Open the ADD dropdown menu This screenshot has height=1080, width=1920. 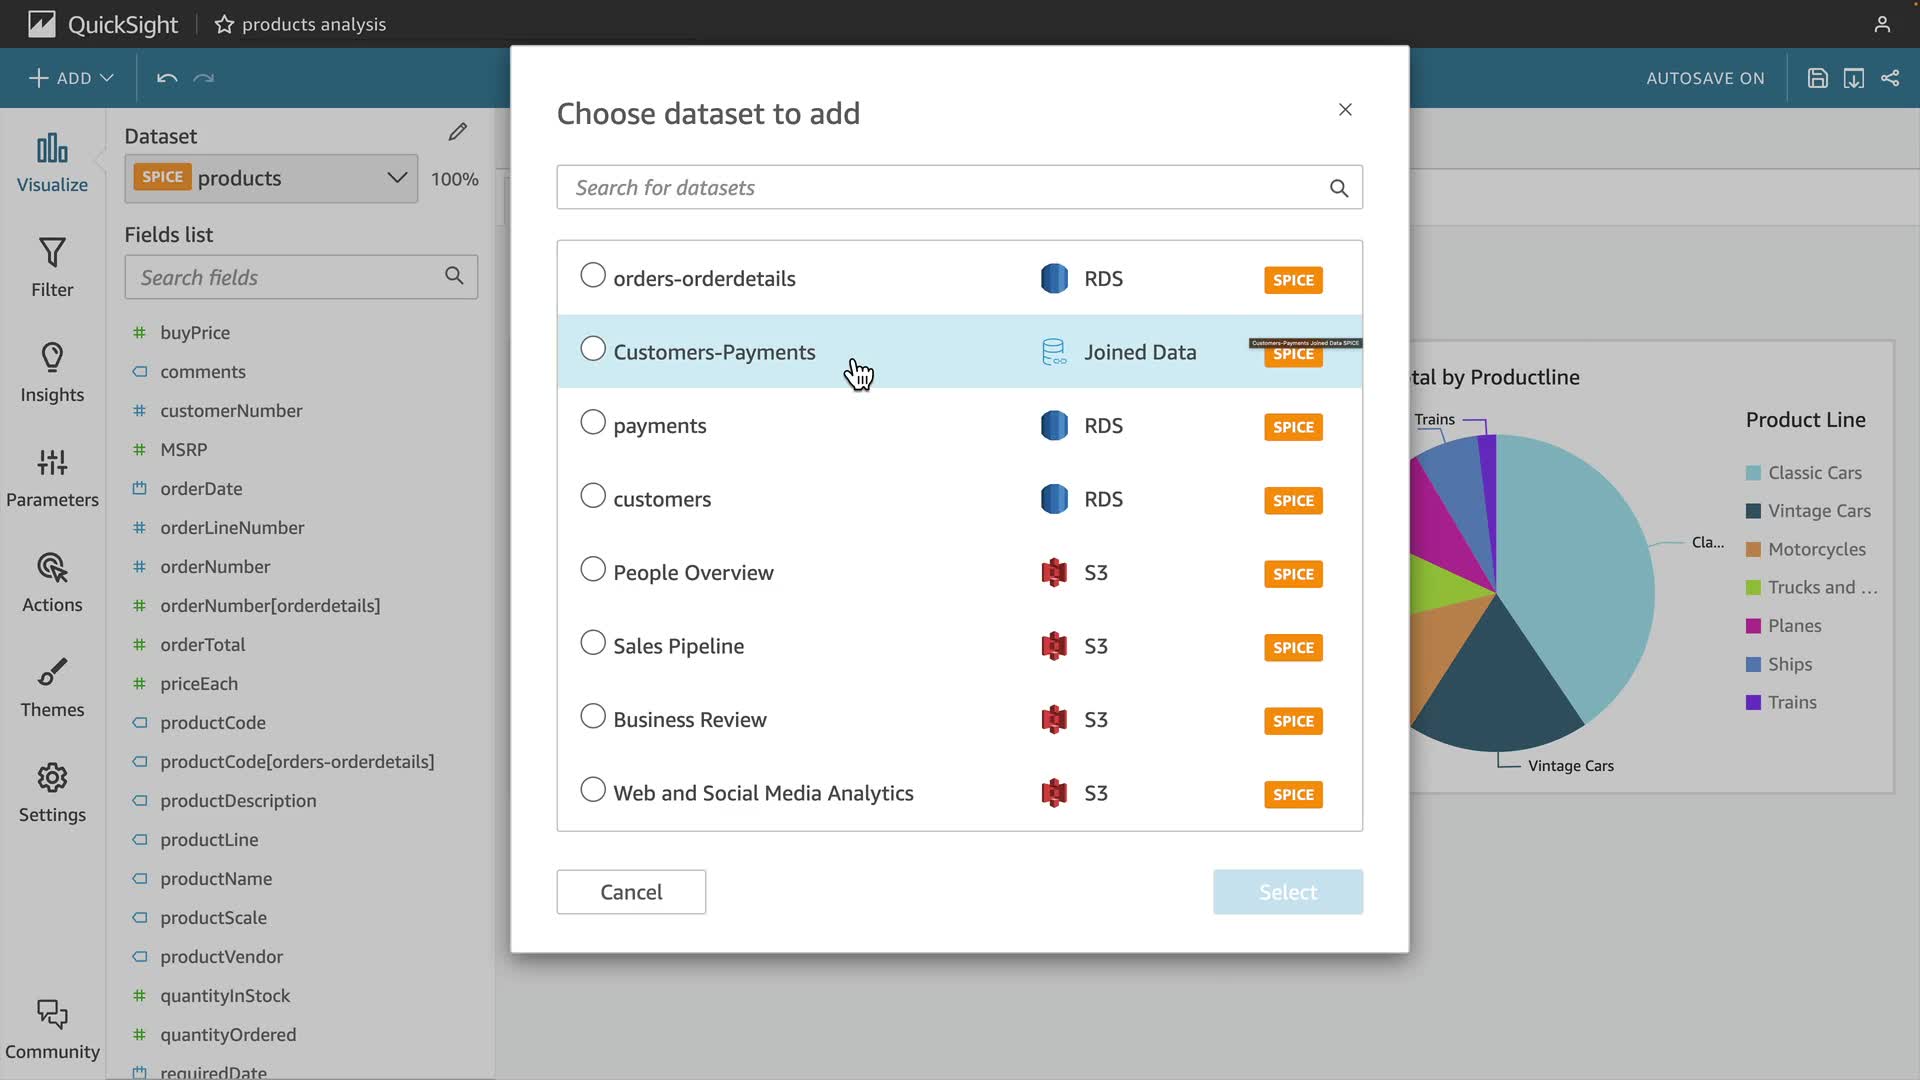click(x=71, y=78)
